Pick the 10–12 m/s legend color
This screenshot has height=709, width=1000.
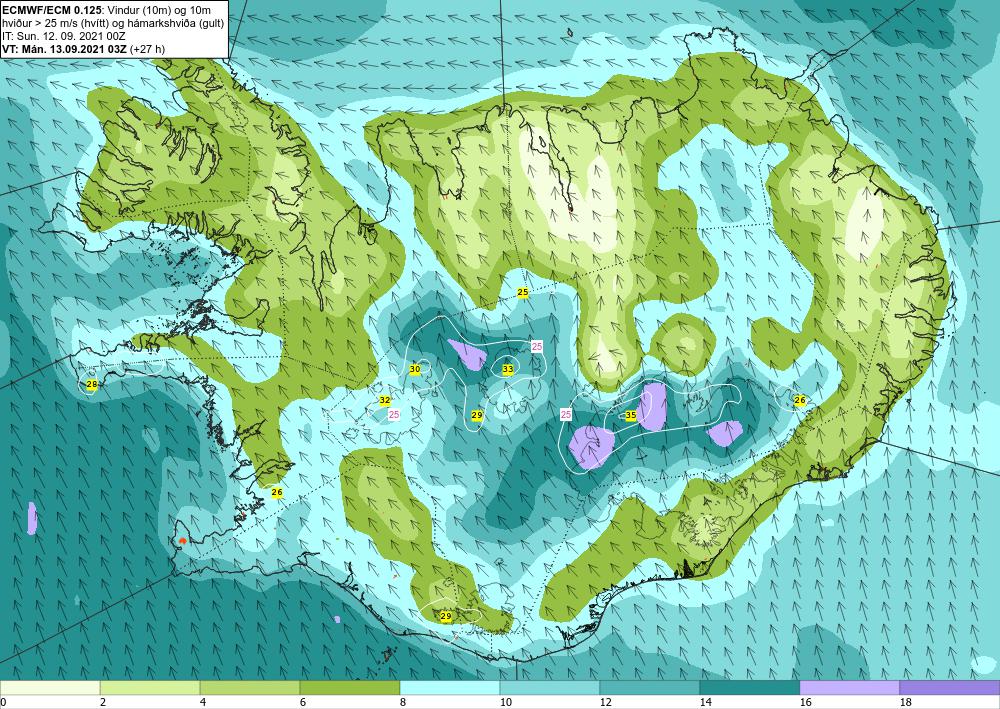[x=550, y=687]
